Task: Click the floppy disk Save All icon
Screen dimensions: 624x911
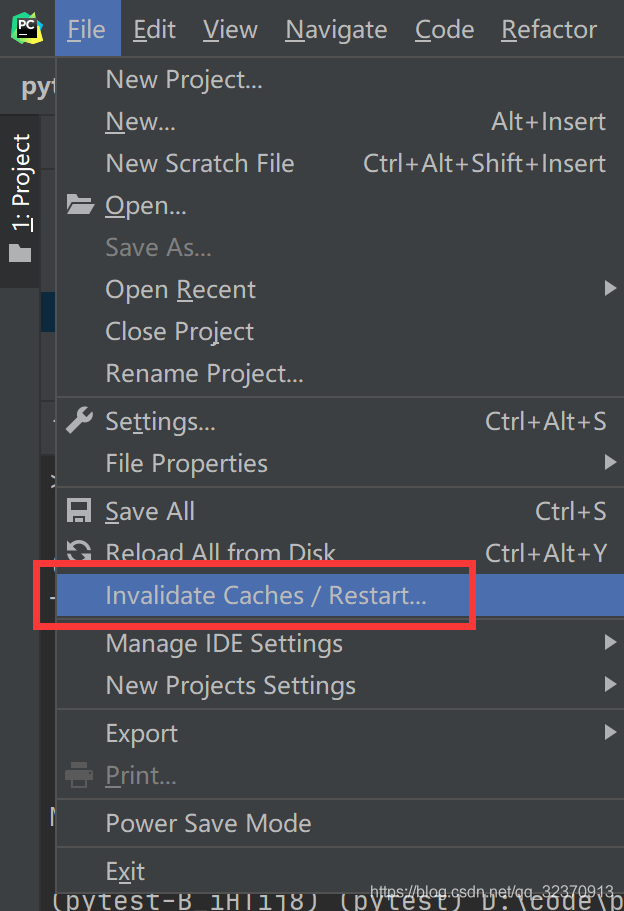Action: [79, 511]
